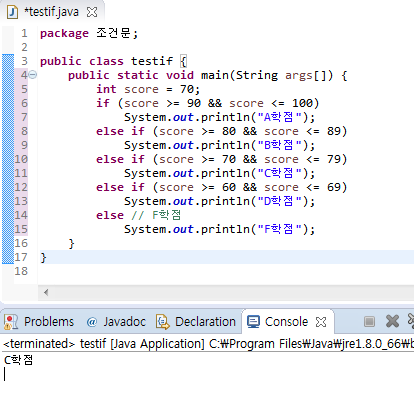Click the string "D학점" on line 13
Viewport: 414px width, 399px height.
coord(279,201)
